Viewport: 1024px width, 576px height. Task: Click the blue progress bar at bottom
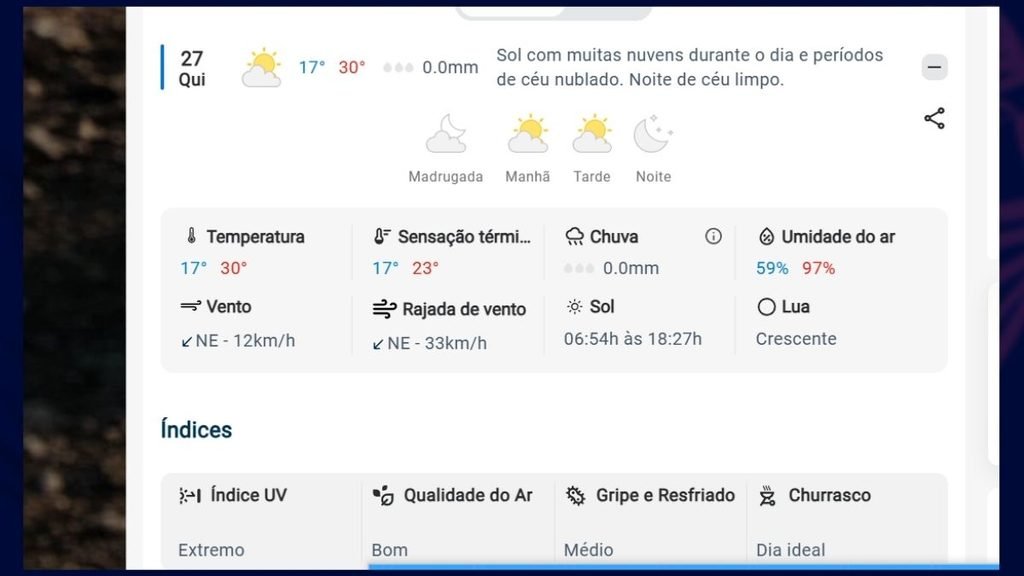click(684, 567)
